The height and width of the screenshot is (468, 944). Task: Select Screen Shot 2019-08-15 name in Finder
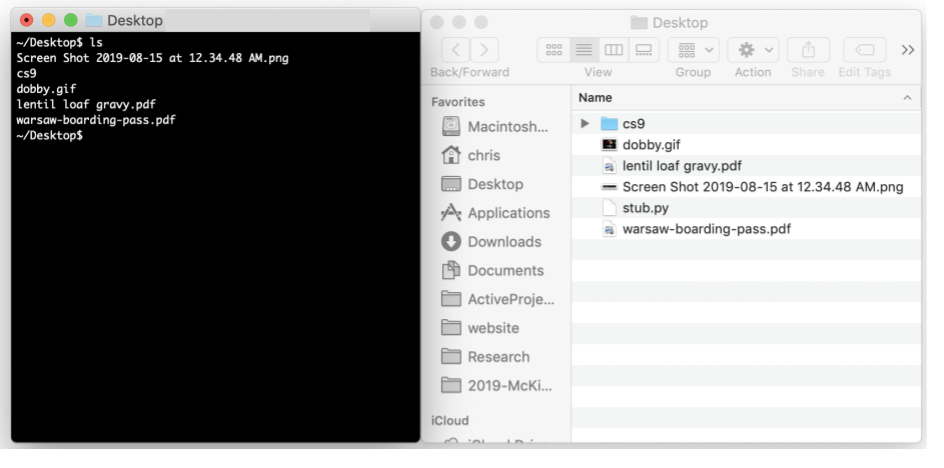763,187
